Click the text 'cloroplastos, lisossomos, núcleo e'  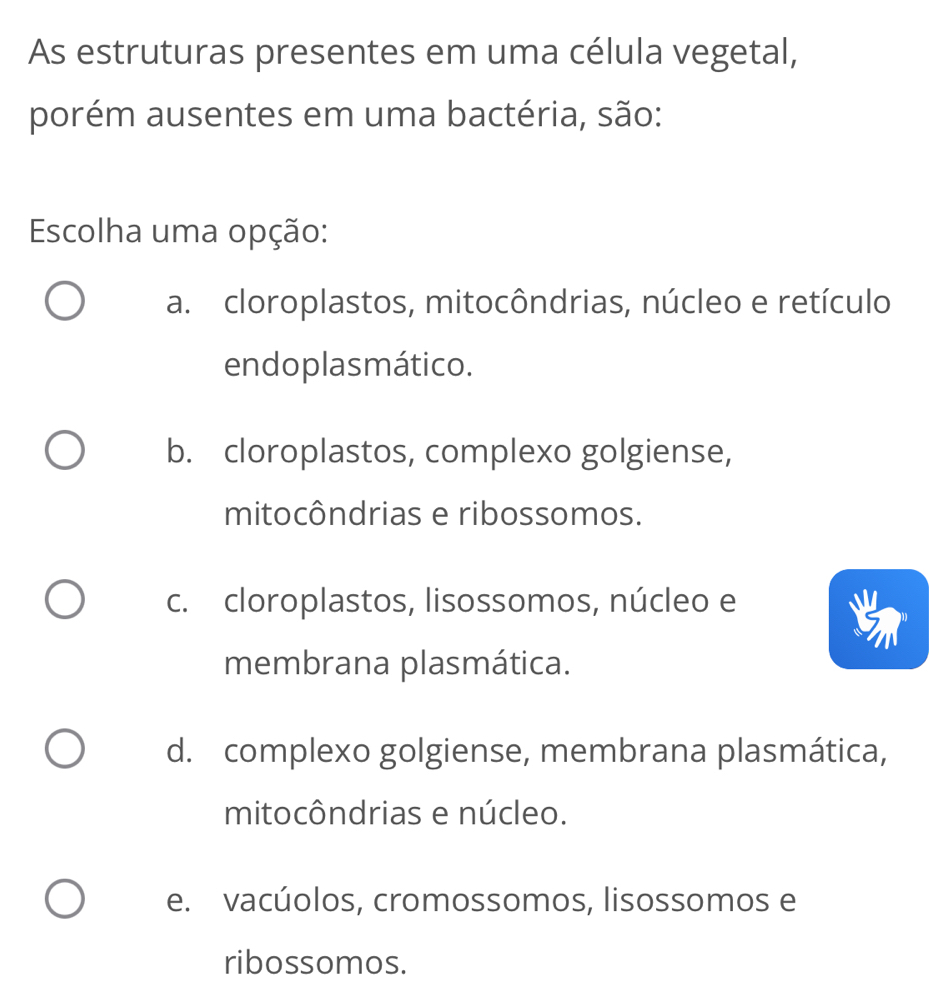coord(480,601)
